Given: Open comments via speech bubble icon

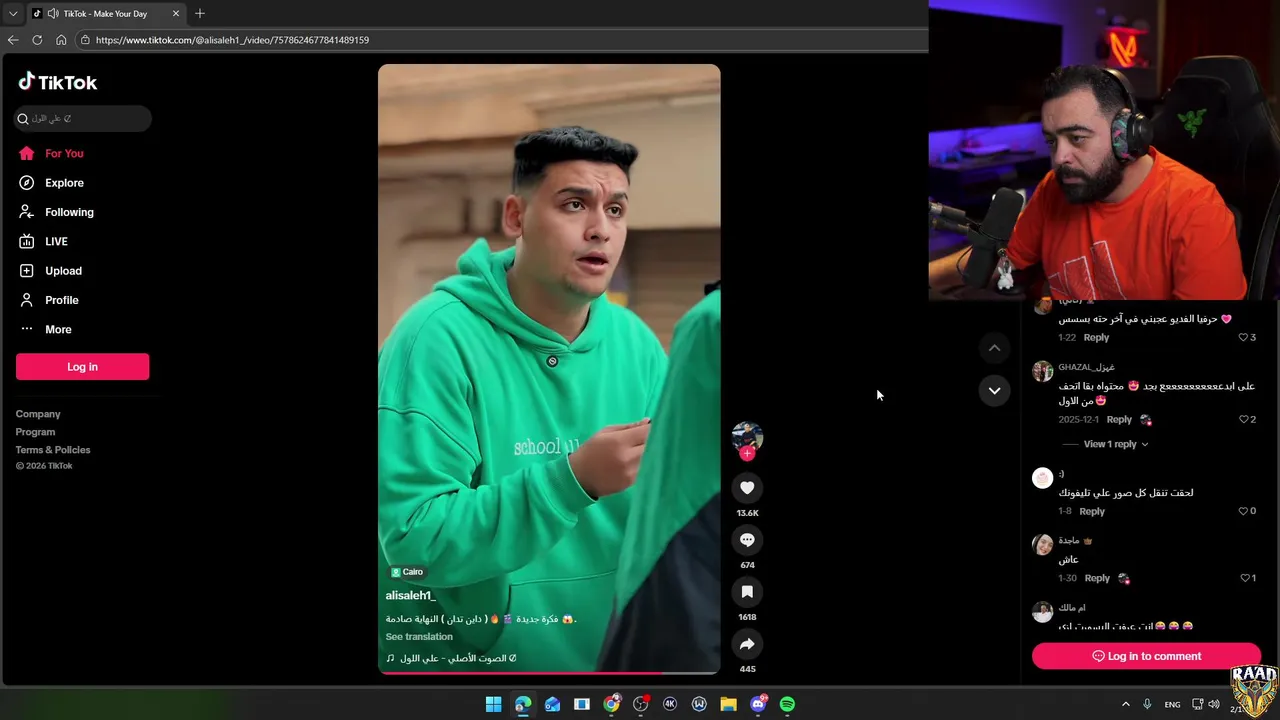Looking at the screenshot, I should click(x=747, y=540).
